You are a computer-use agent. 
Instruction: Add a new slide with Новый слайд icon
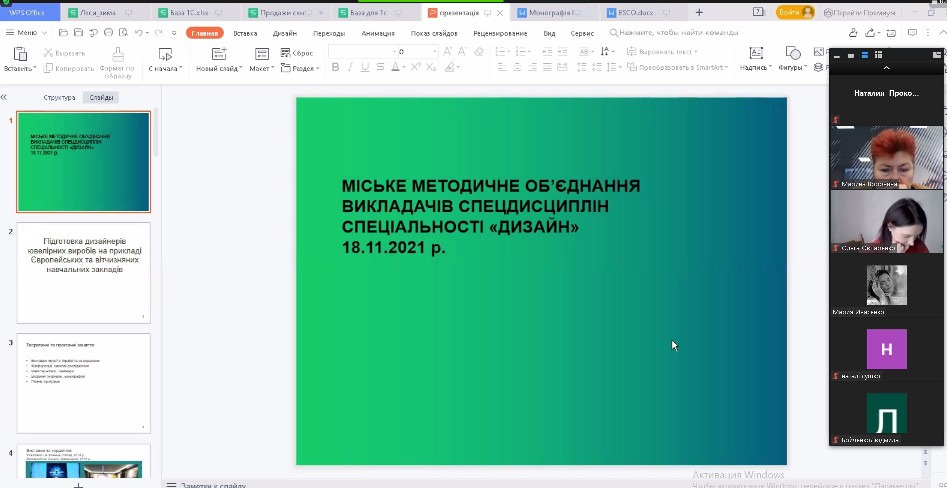[217, 54]
